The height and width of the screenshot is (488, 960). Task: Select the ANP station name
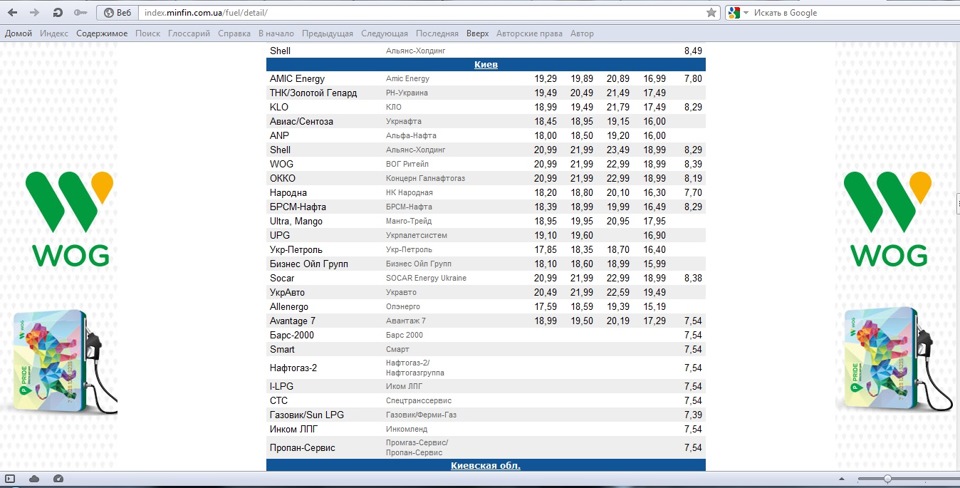(279, 136)
